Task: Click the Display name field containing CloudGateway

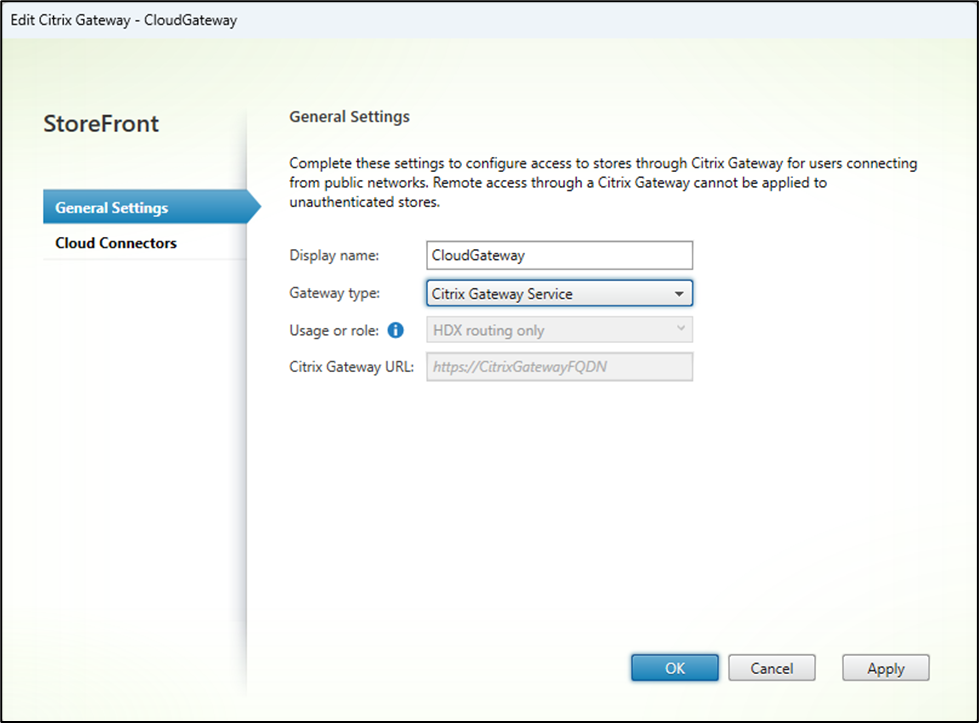Action: tap(559, 255)
